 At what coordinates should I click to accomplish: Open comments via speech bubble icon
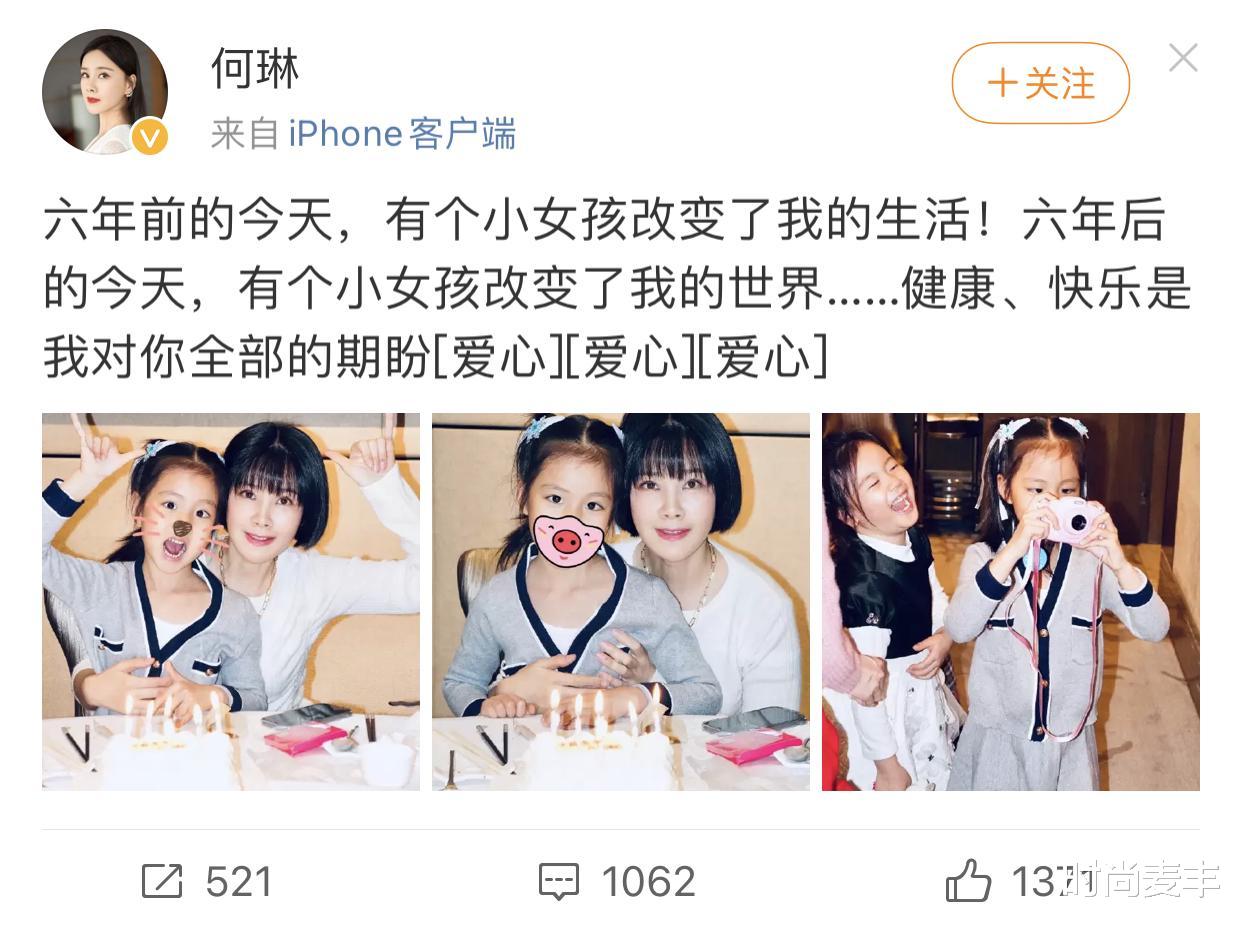click(558, 881)
